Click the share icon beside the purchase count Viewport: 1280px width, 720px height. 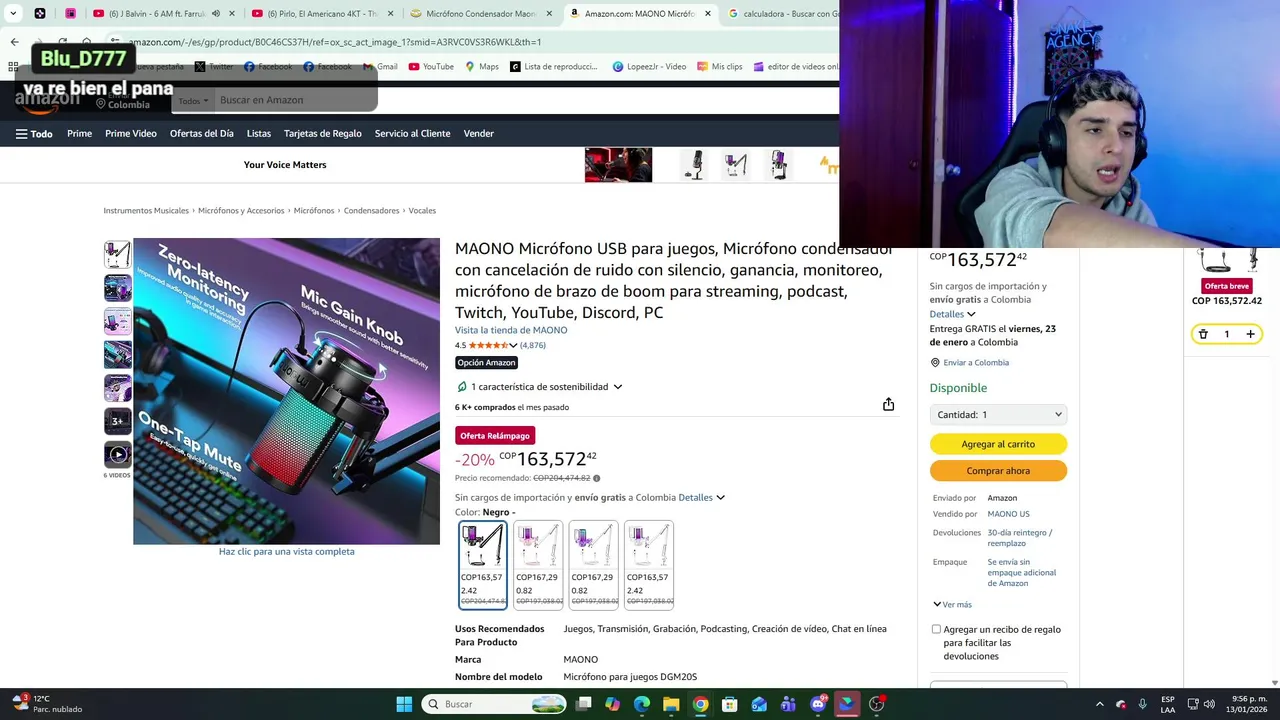point(888,404)
